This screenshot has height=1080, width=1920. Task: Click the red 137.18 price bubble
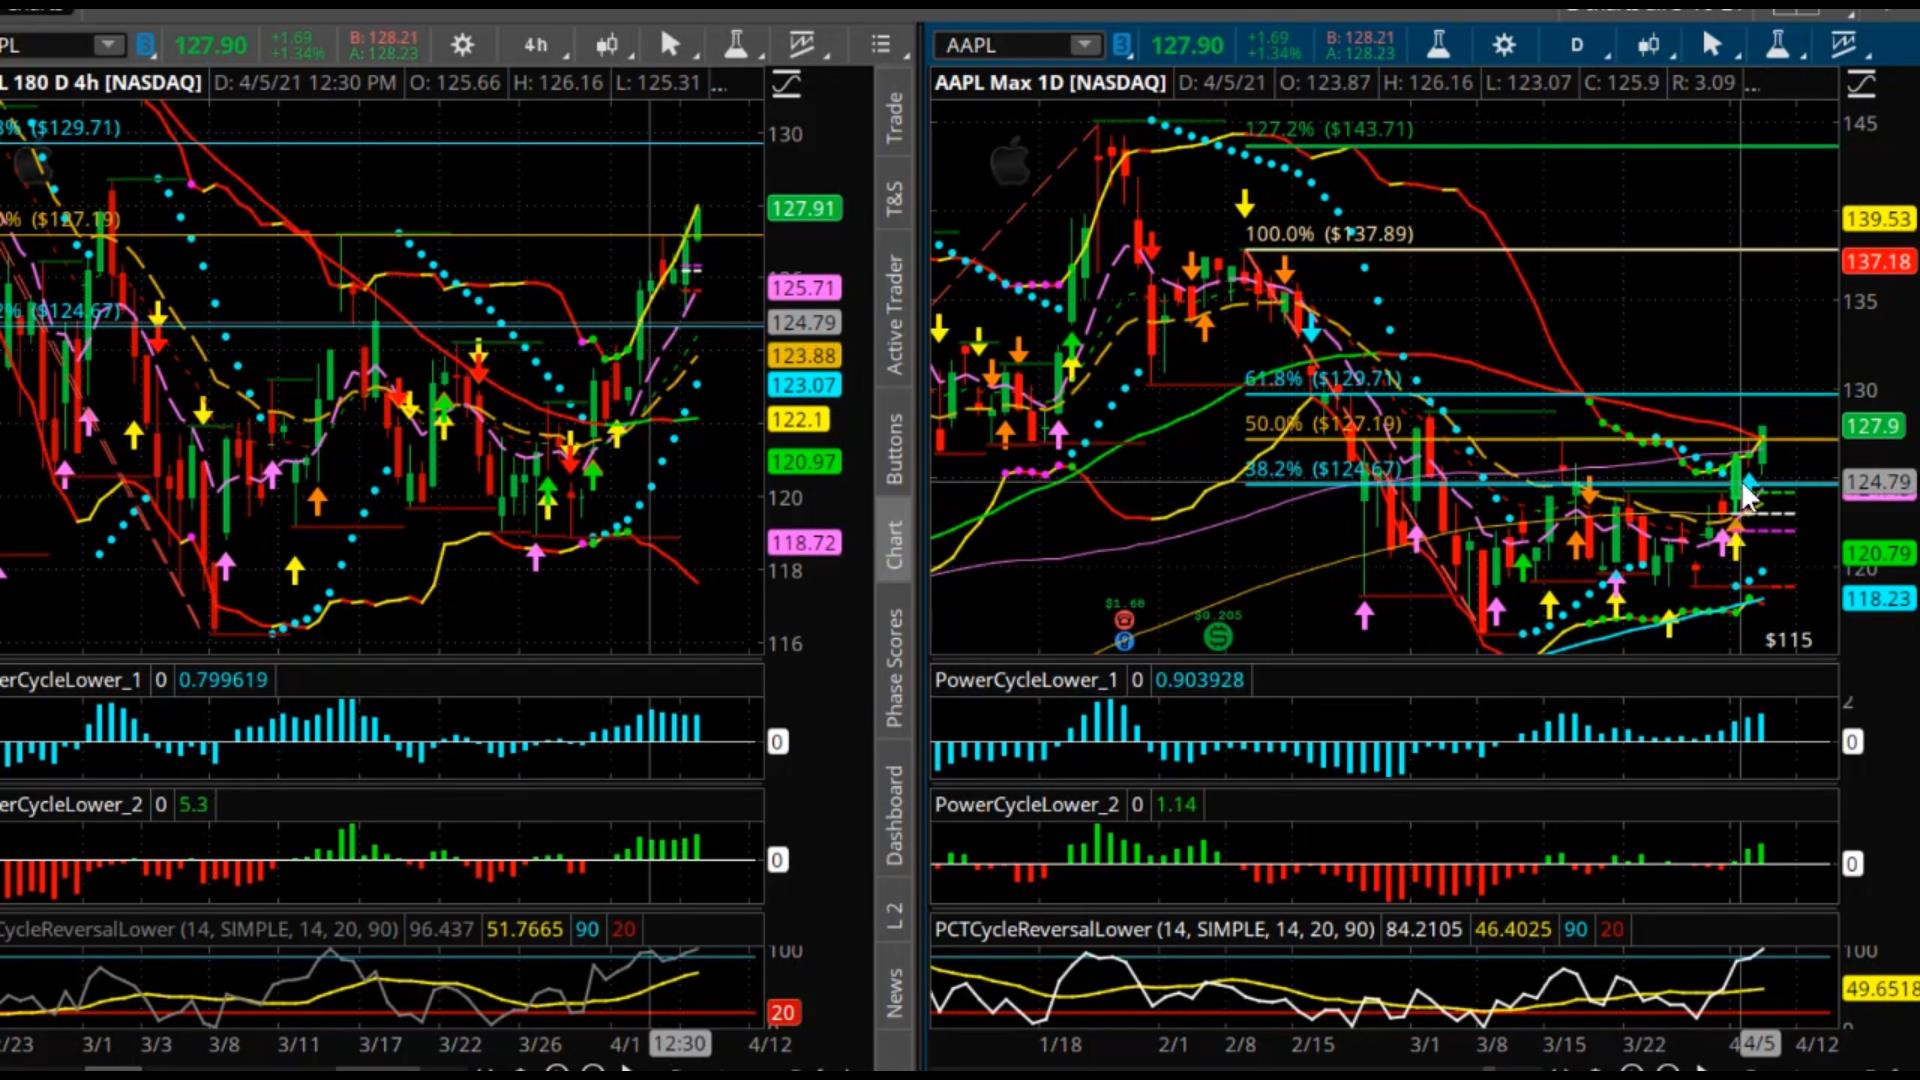pos(1878,262)
